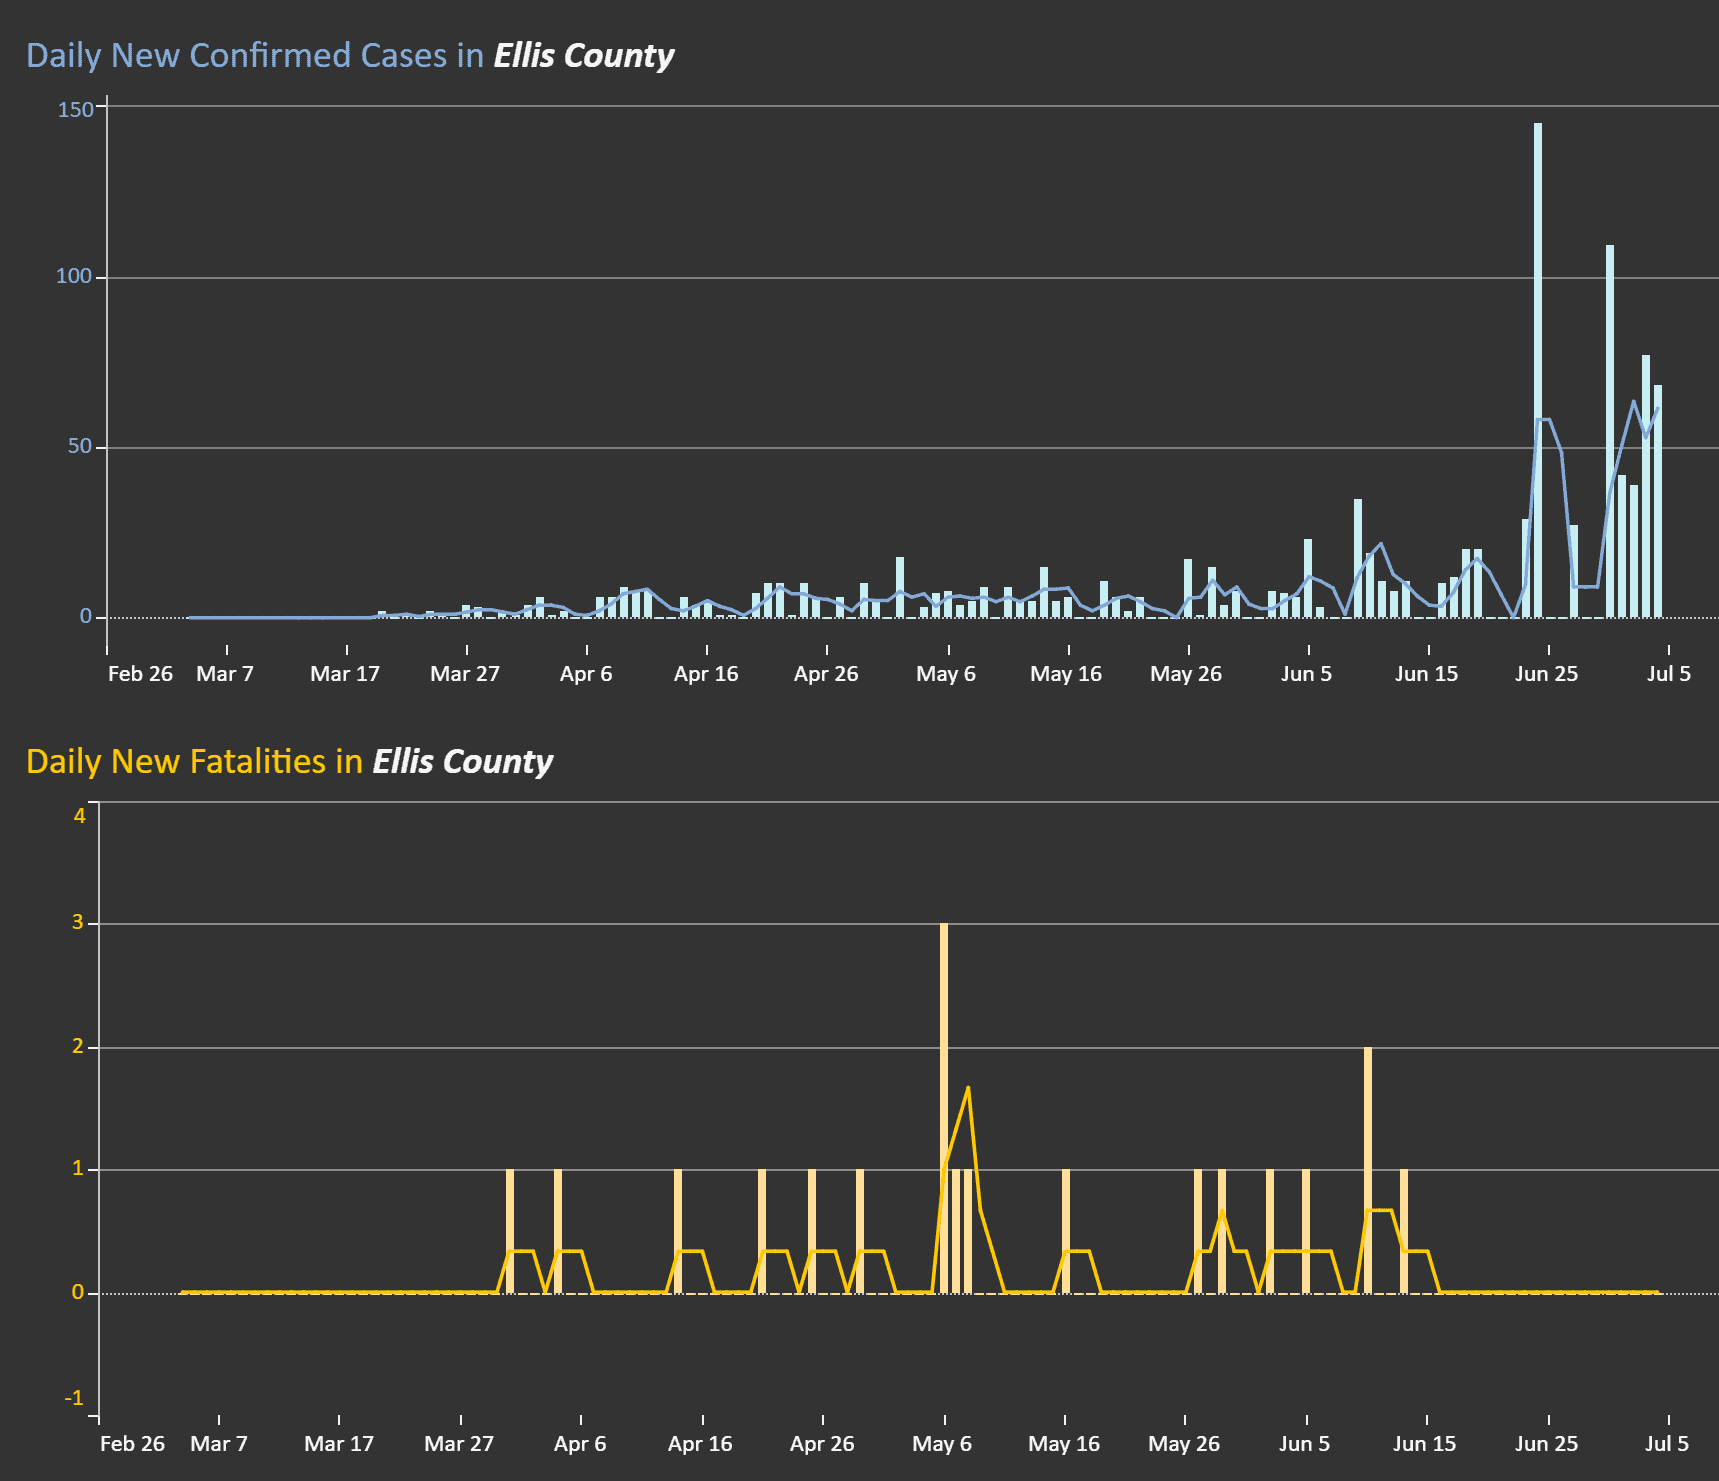Viewport: 1719px width, 1481px height.
Task: Click 'Jun 5' on the cases chart x-axis
Action: click(x=1307, y=674)
